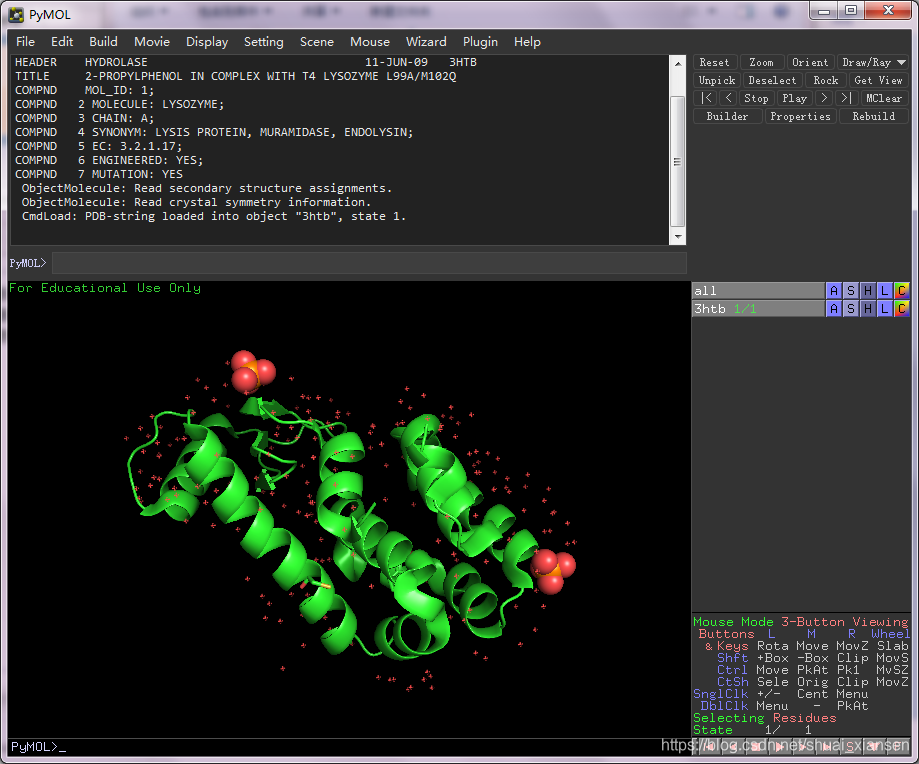919x764 pixels.
Task: Open the Help menu
Action: click(527, 42)
